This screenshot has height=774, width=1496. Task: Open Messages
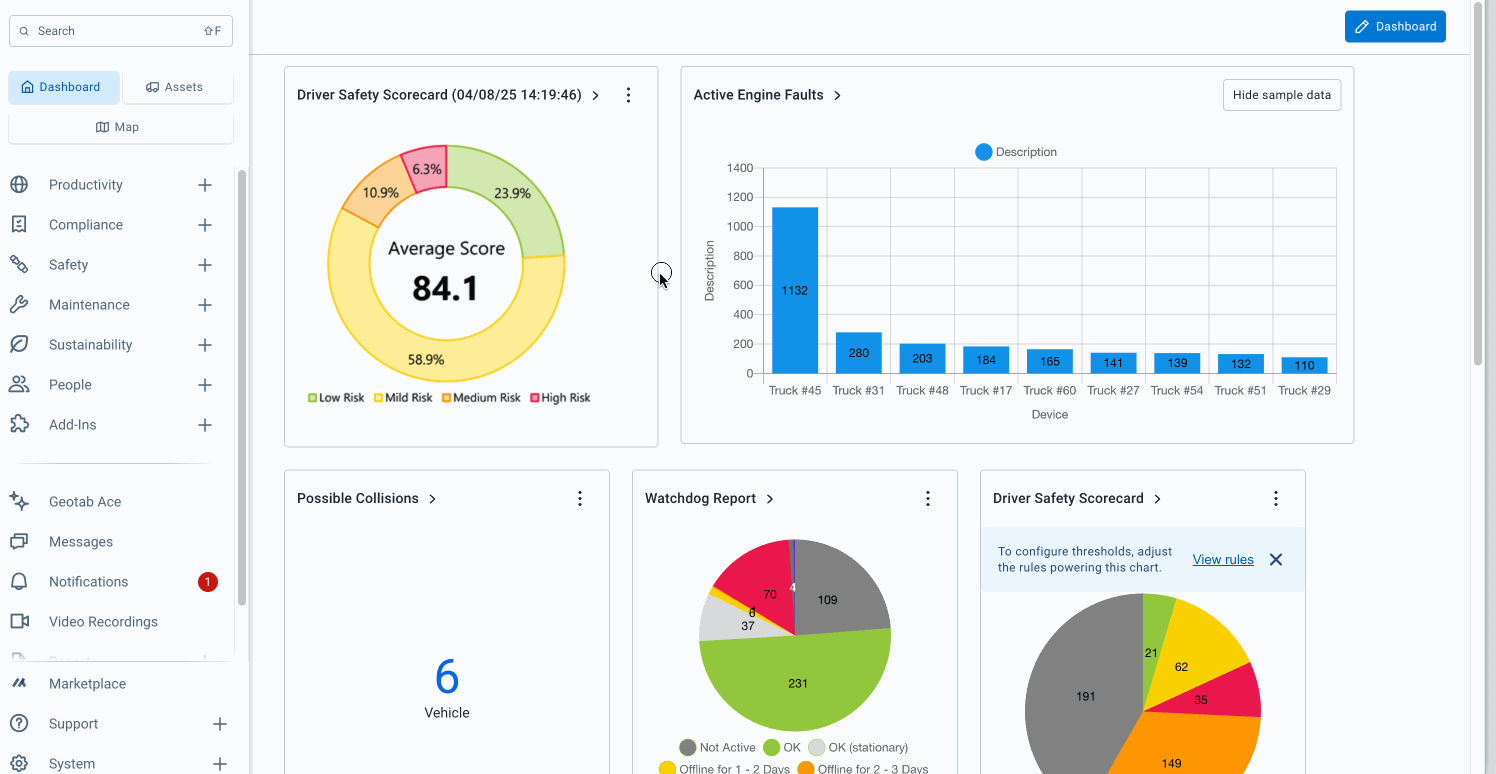coord(82,541)
